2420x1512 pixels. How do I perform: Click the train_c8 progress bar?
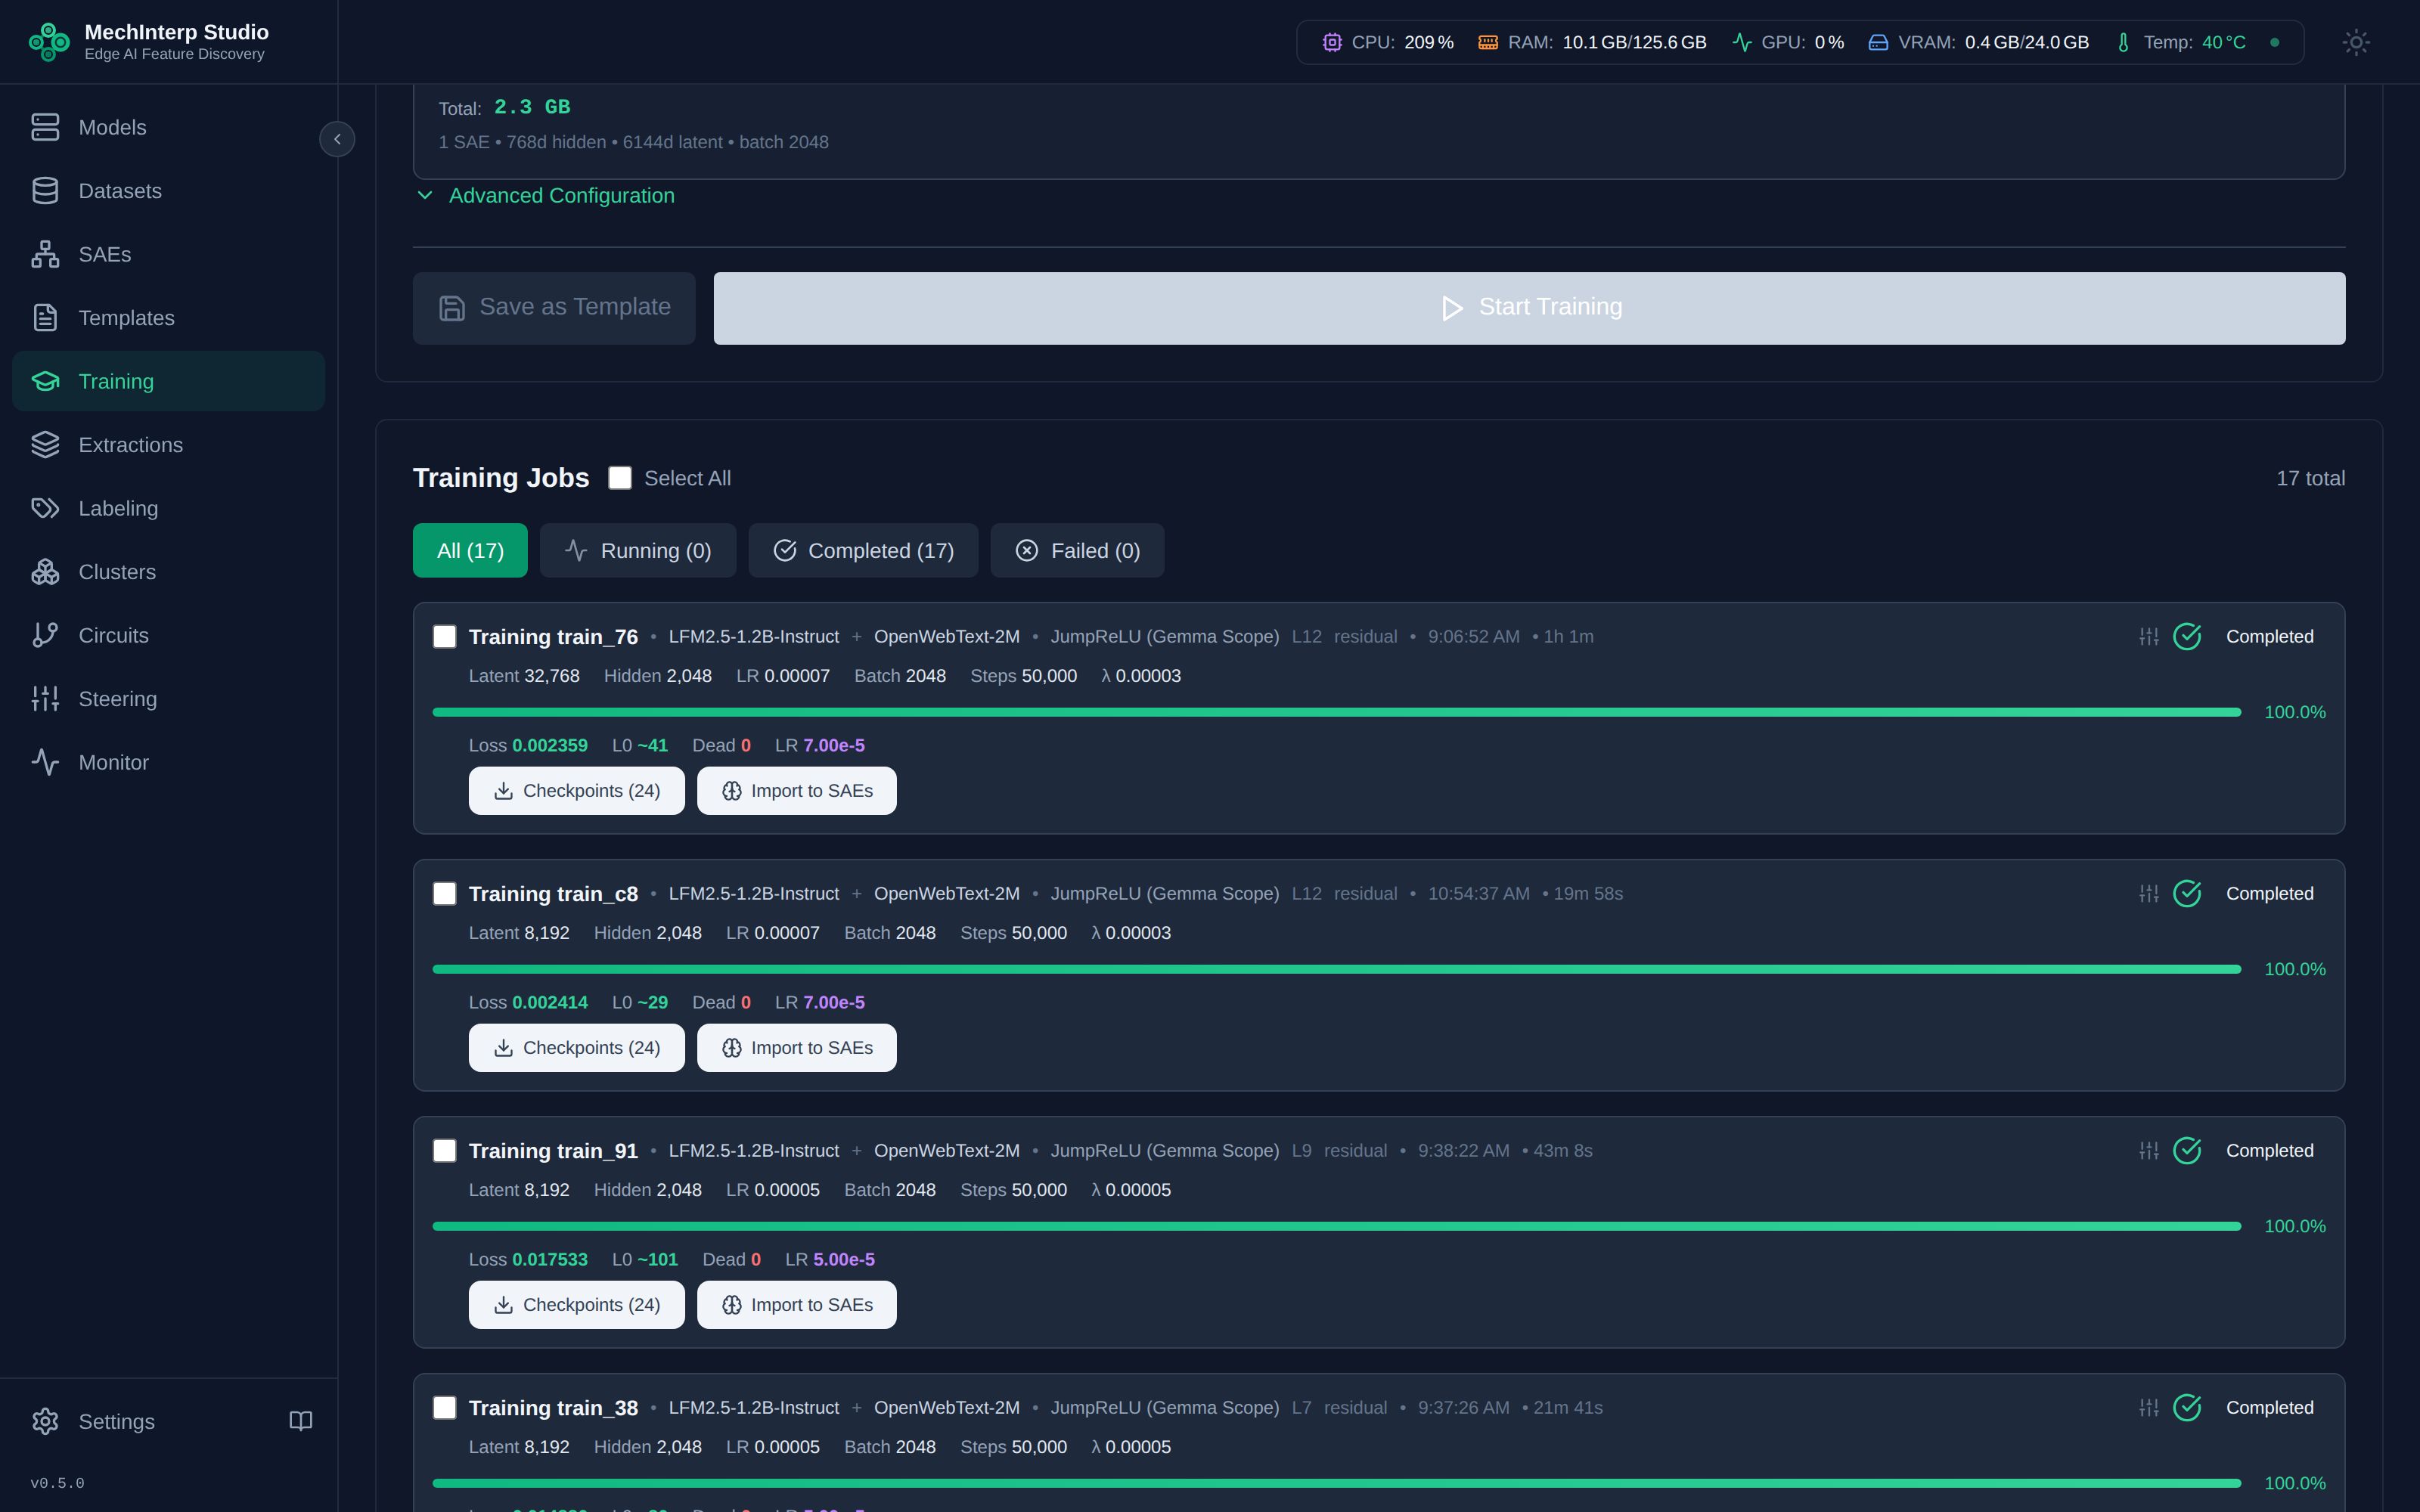click(x=1336, y=969)
